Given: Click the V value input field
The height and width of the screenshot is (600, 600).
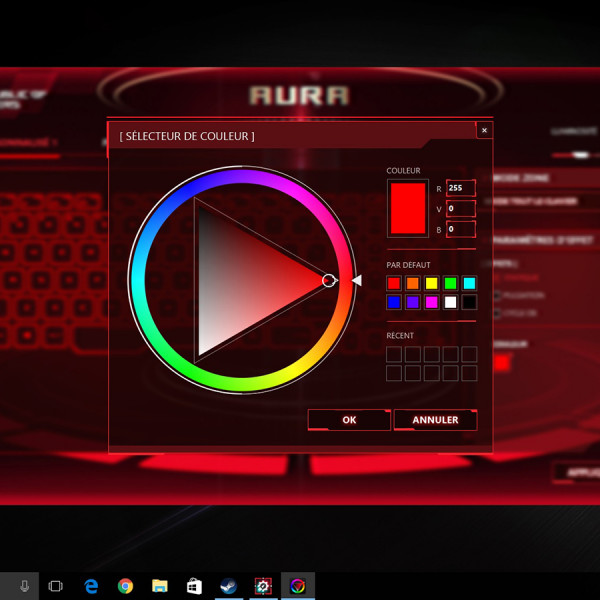Looking at the screenshot, I should click(461, 208).
